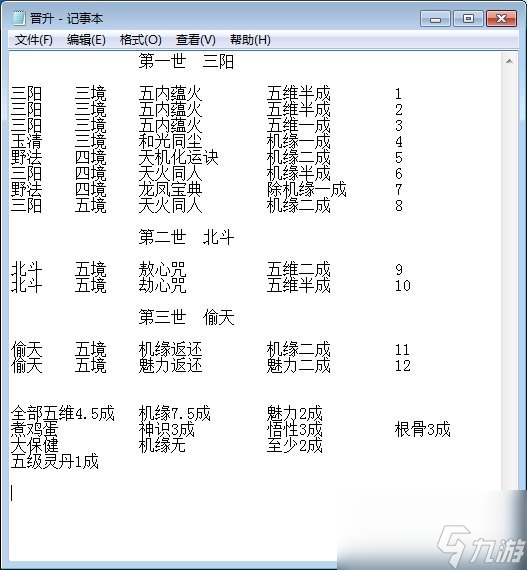The width and height of the screenshot is (527, 570).
Task: Click the text 大保健
Action: pyautogui.click(x=34, y=445)
